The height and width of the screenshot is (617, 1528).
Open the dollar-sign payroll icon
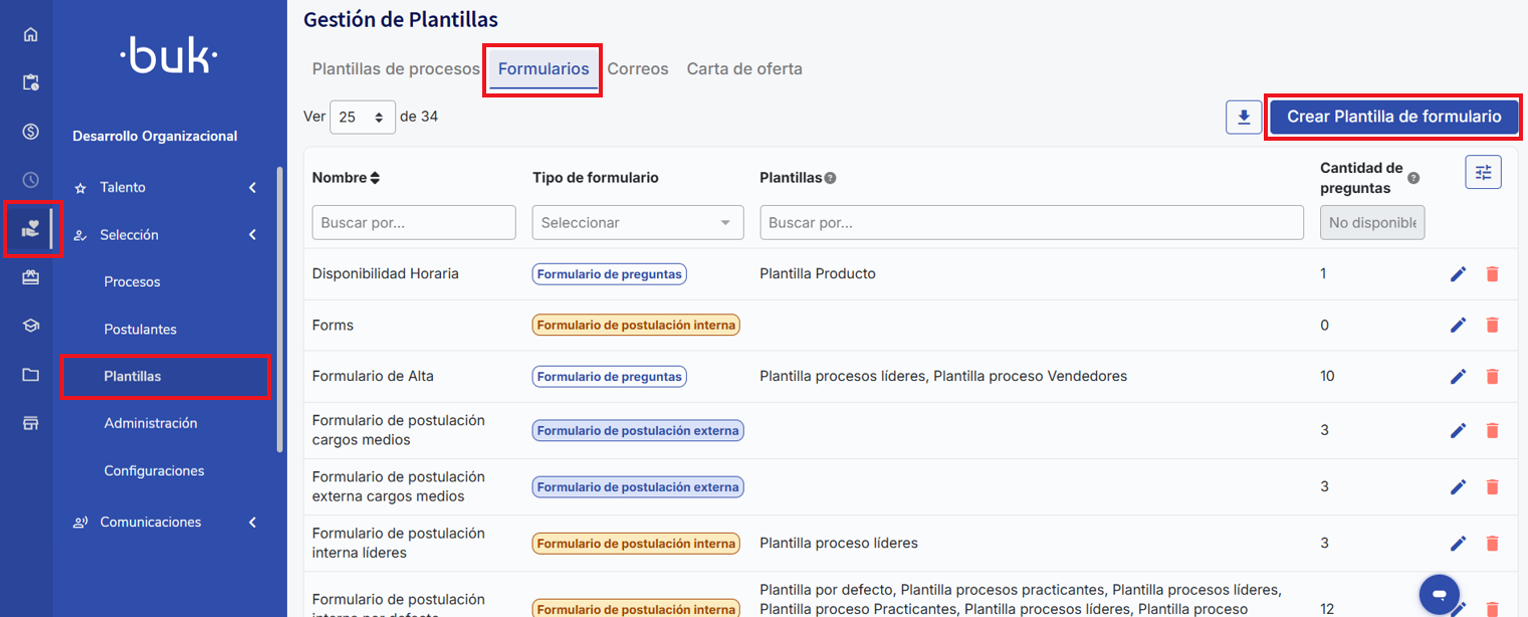[30, 131]
